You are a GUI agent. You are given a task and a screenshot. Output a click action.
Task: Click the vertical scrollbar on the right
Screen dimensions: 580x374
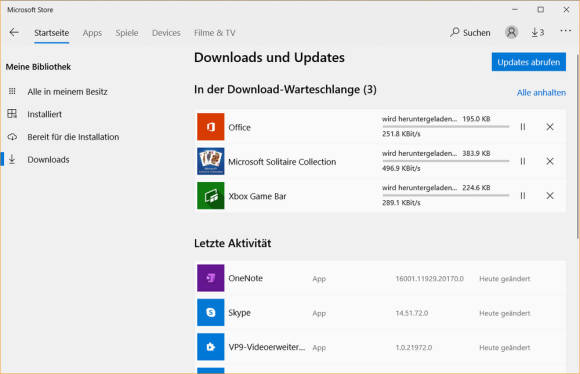tap(577, 146)
